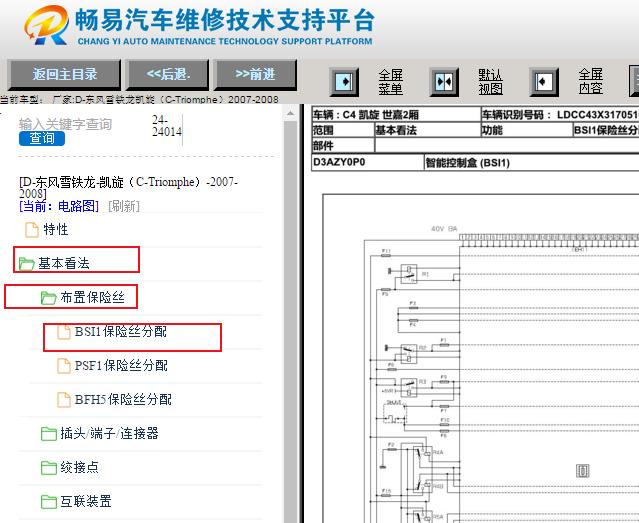This screenshot has height=523, width=639.
Task: Select the 全屏内容 label
Action: [x=591, y=81]
